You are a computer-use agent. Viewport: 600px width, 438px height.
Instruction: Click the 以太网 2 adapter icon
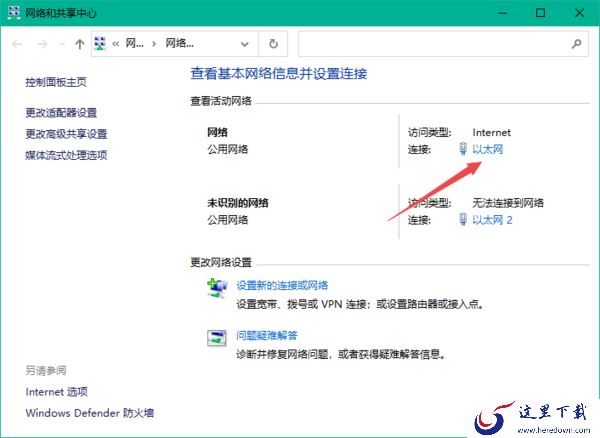pos(463,220)
